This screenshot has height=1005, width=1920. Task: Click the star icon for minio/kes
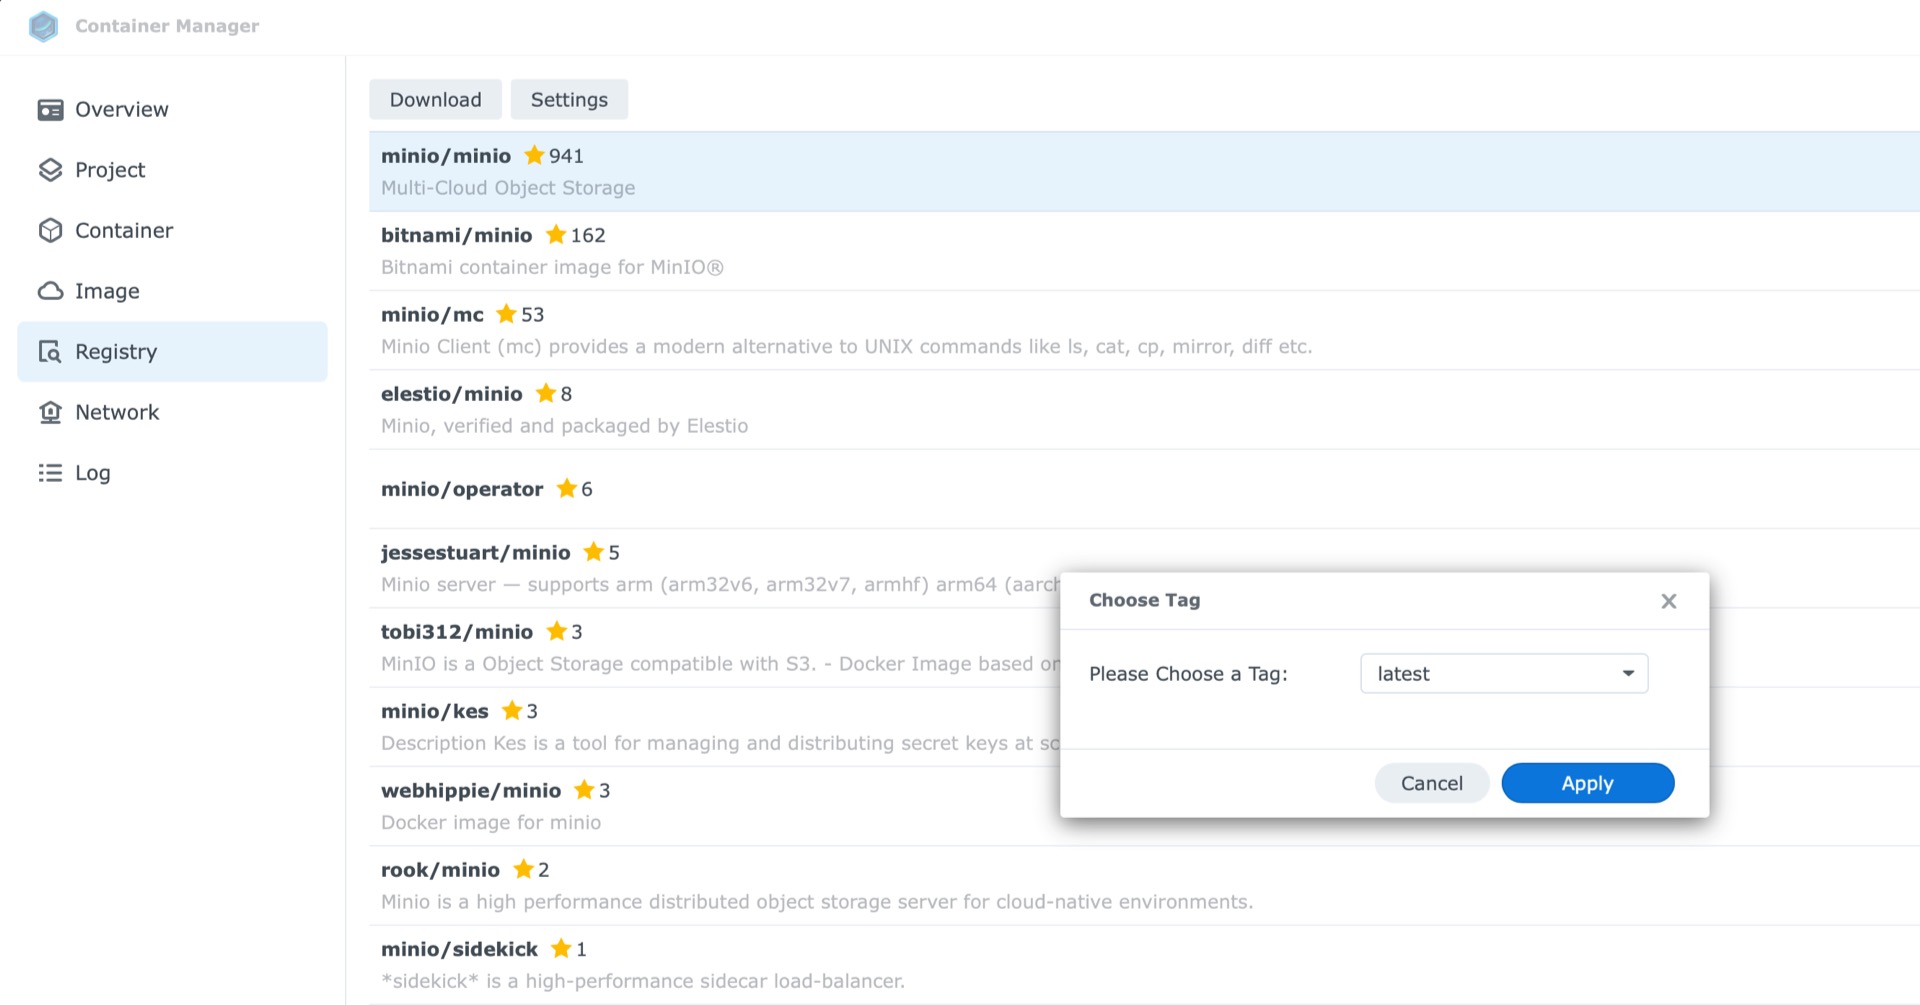(511, 710)
